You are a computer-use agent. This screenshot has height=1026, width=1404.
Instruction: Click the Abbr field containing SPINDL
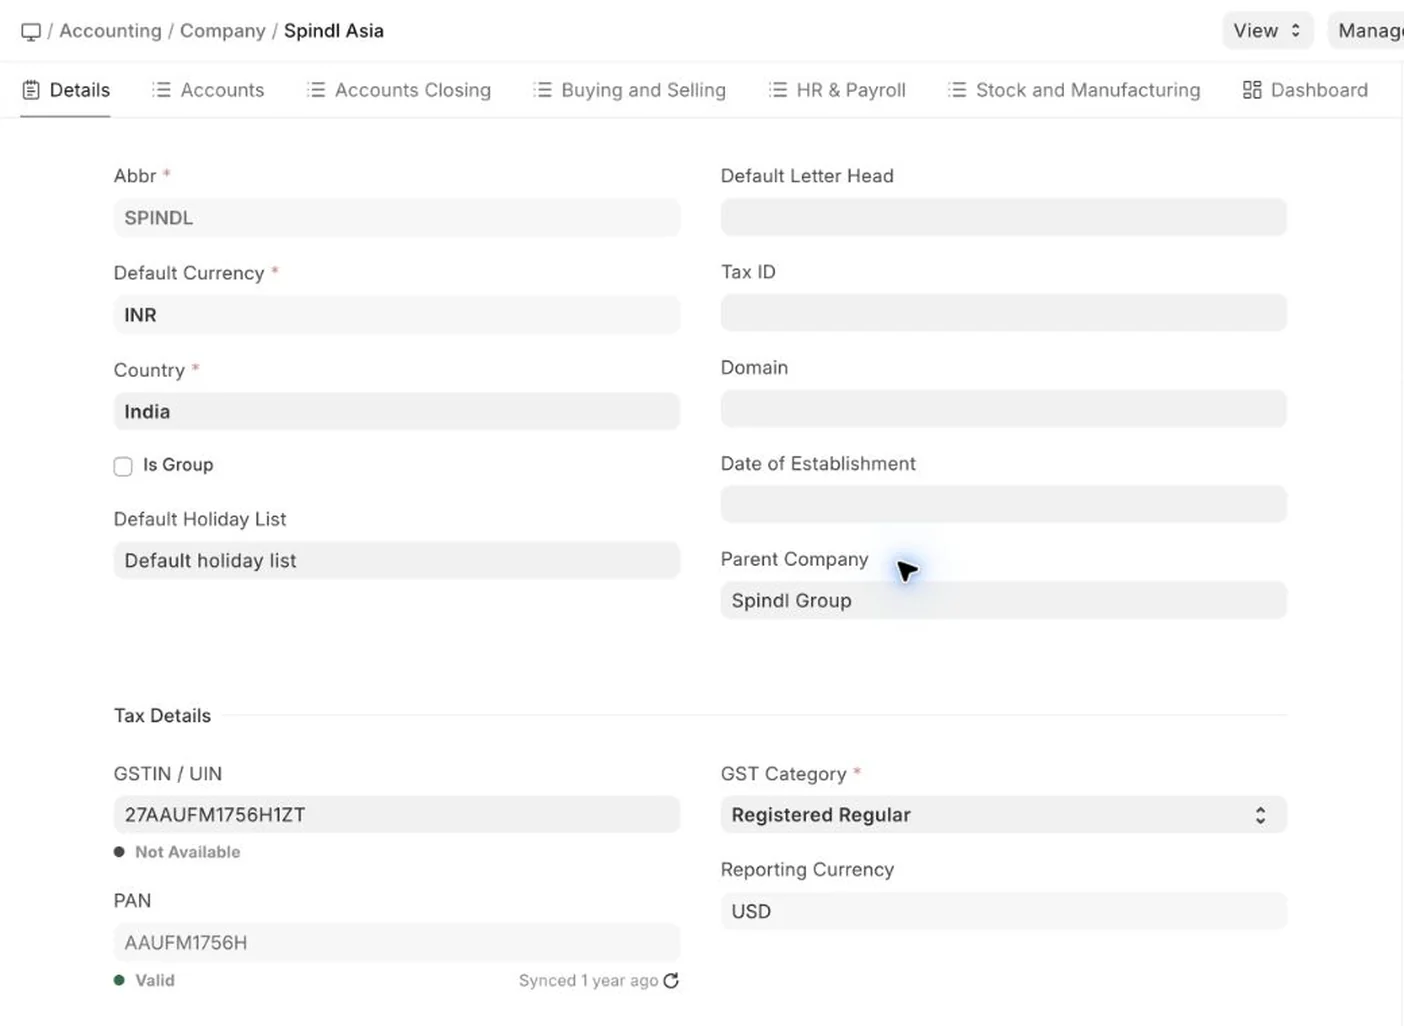click(397, 218)
